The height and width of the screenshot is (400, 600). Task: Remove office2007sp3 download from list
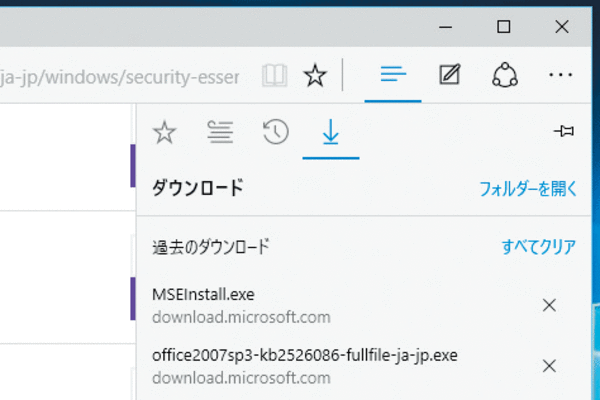[549, 366]
